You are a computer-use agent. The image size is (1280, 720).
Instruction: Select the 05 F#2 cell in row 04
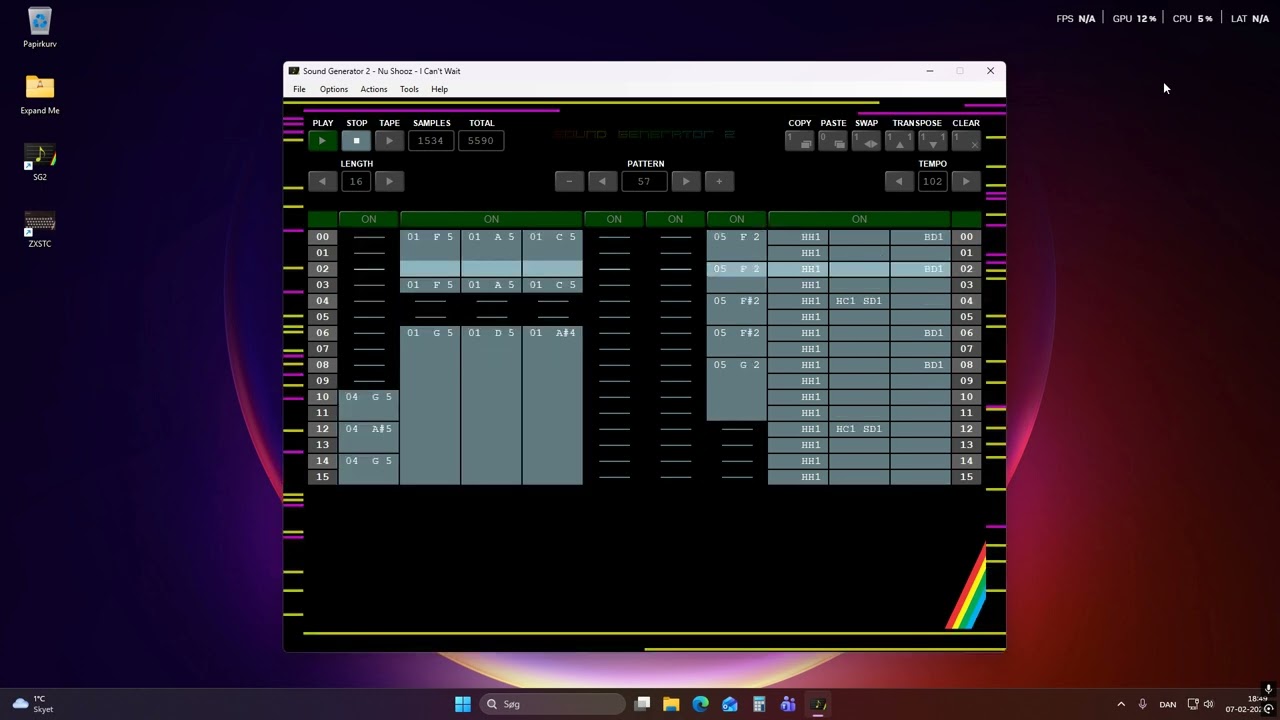point(737,301)
